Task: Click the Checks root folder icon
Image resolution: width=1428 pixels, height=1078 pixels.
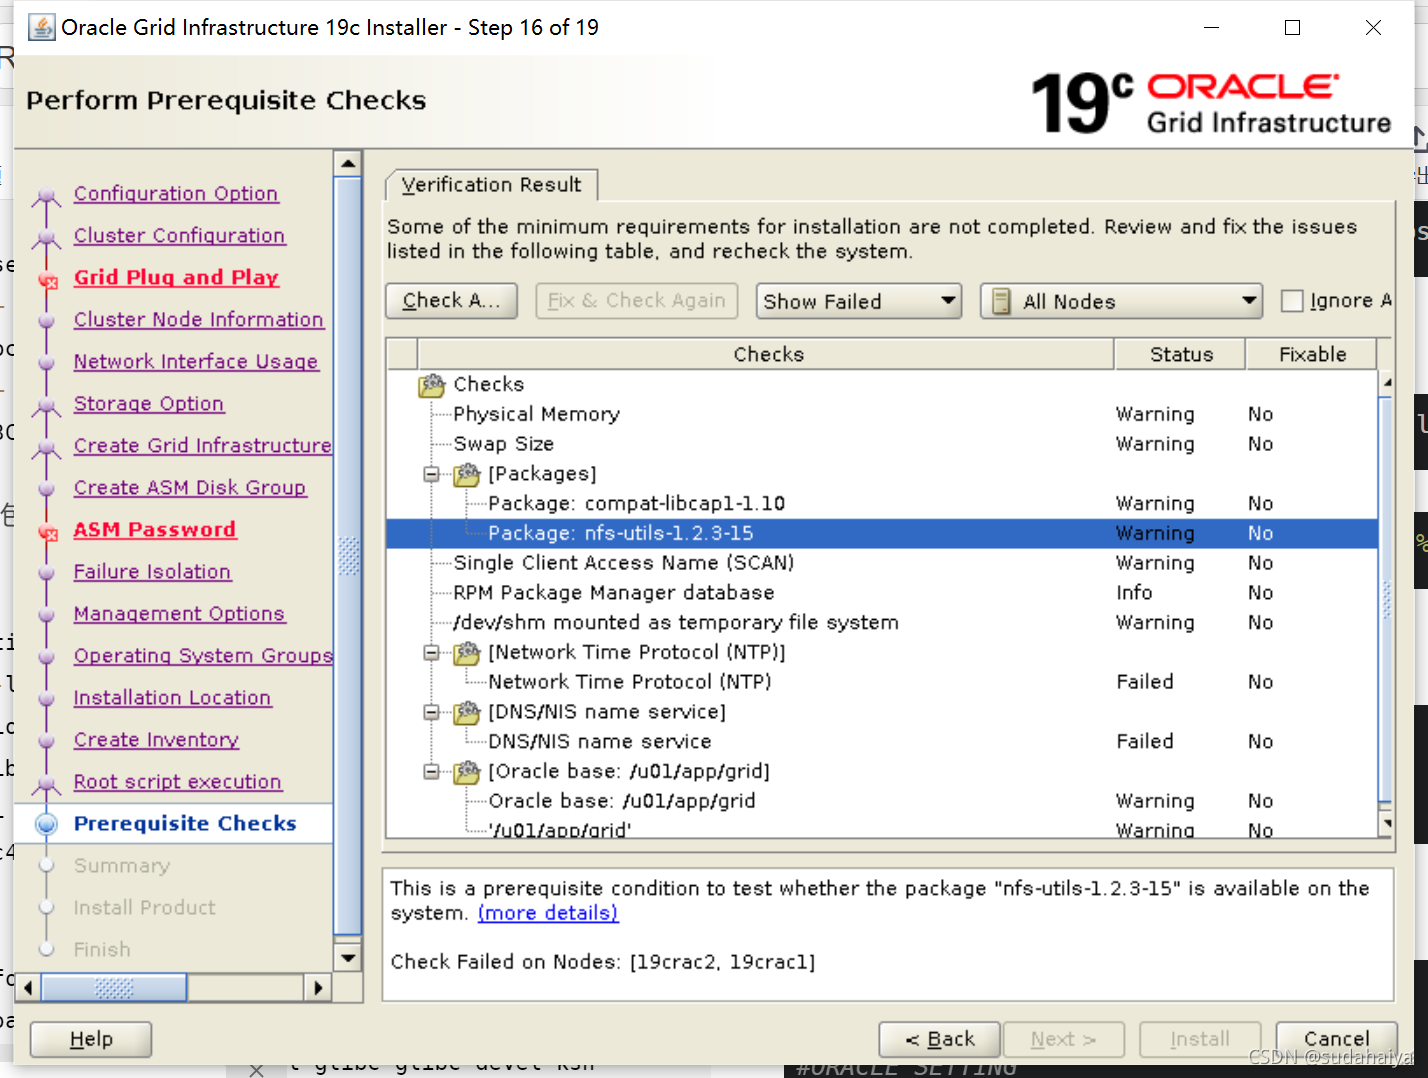Action: 432,385
